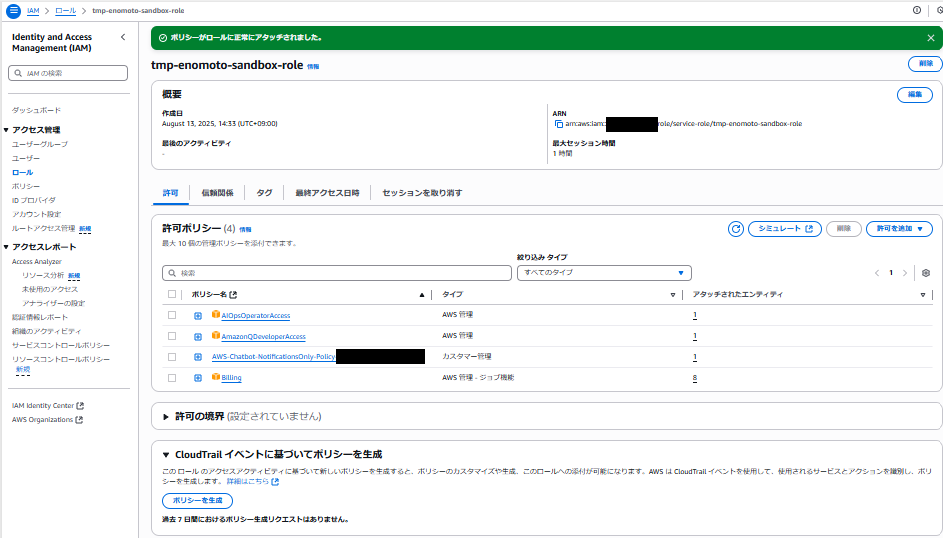The height and width of the screenshot is (538, 943).
Task: Open アカウント設定 in the sidebar
Action: pyautogui.click(x=36, y=214)
